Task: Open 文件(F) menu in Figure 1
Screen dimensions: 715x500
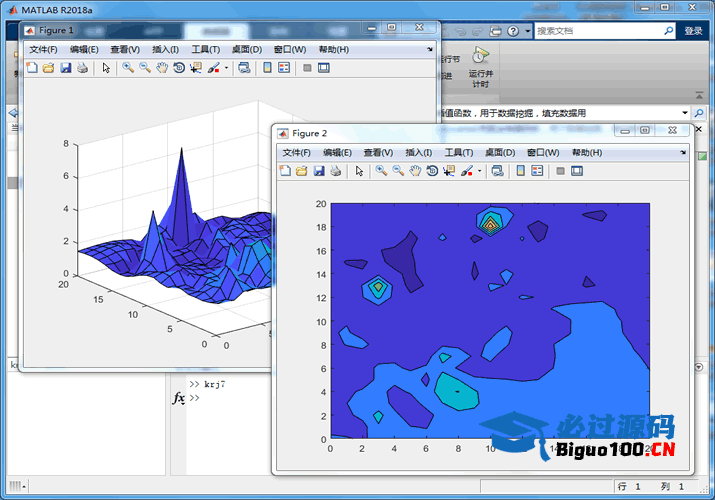Action: point(43,50)
